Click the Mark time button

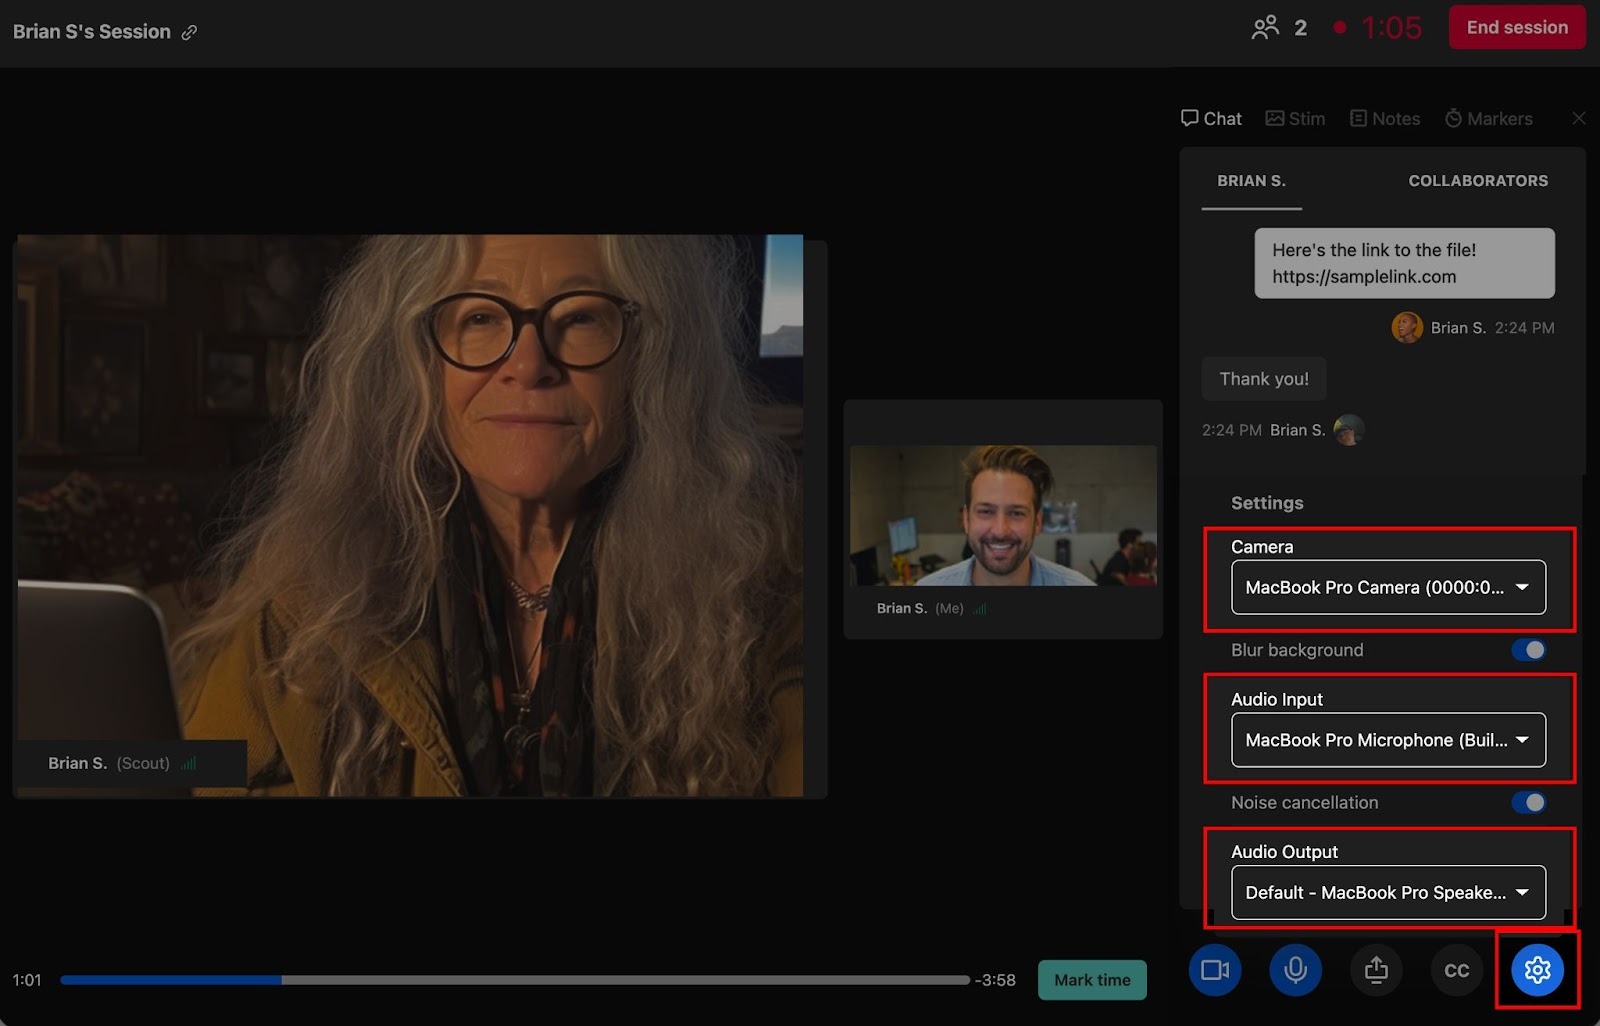click(x=1092, y=980)
